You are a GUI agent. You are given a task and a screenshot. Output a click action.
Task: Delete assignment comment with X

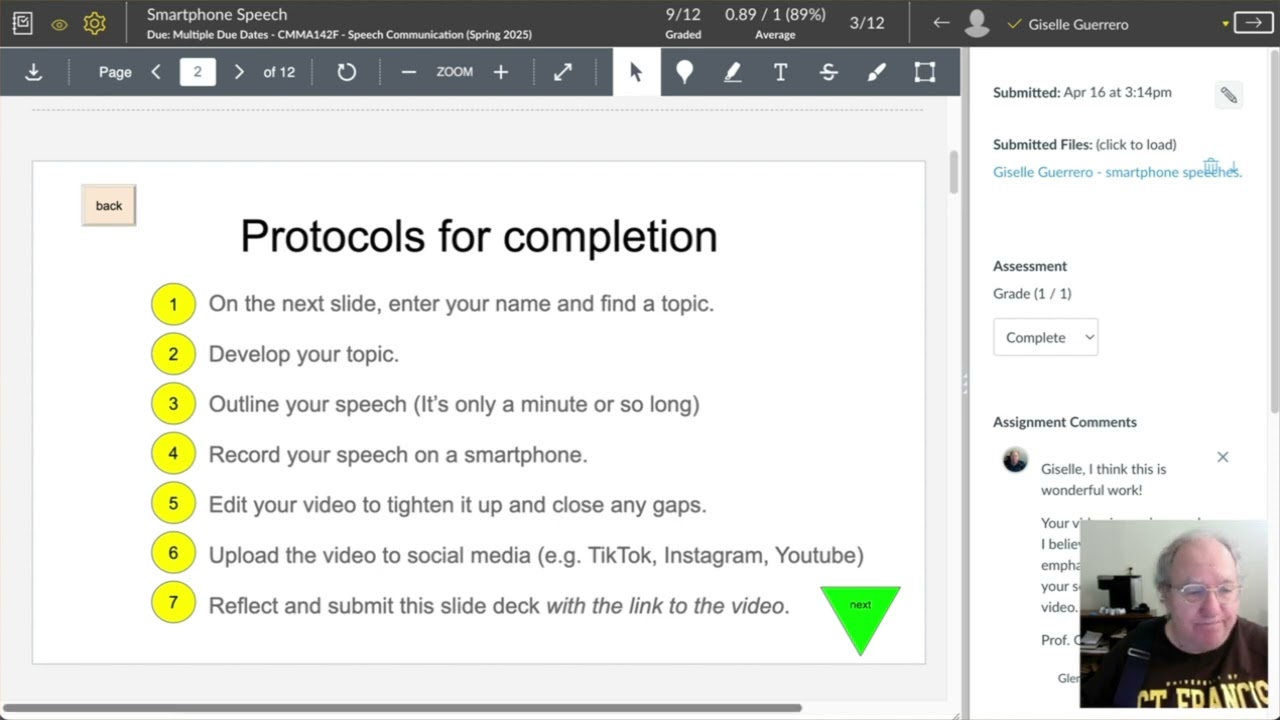(x=1222, y=457)
